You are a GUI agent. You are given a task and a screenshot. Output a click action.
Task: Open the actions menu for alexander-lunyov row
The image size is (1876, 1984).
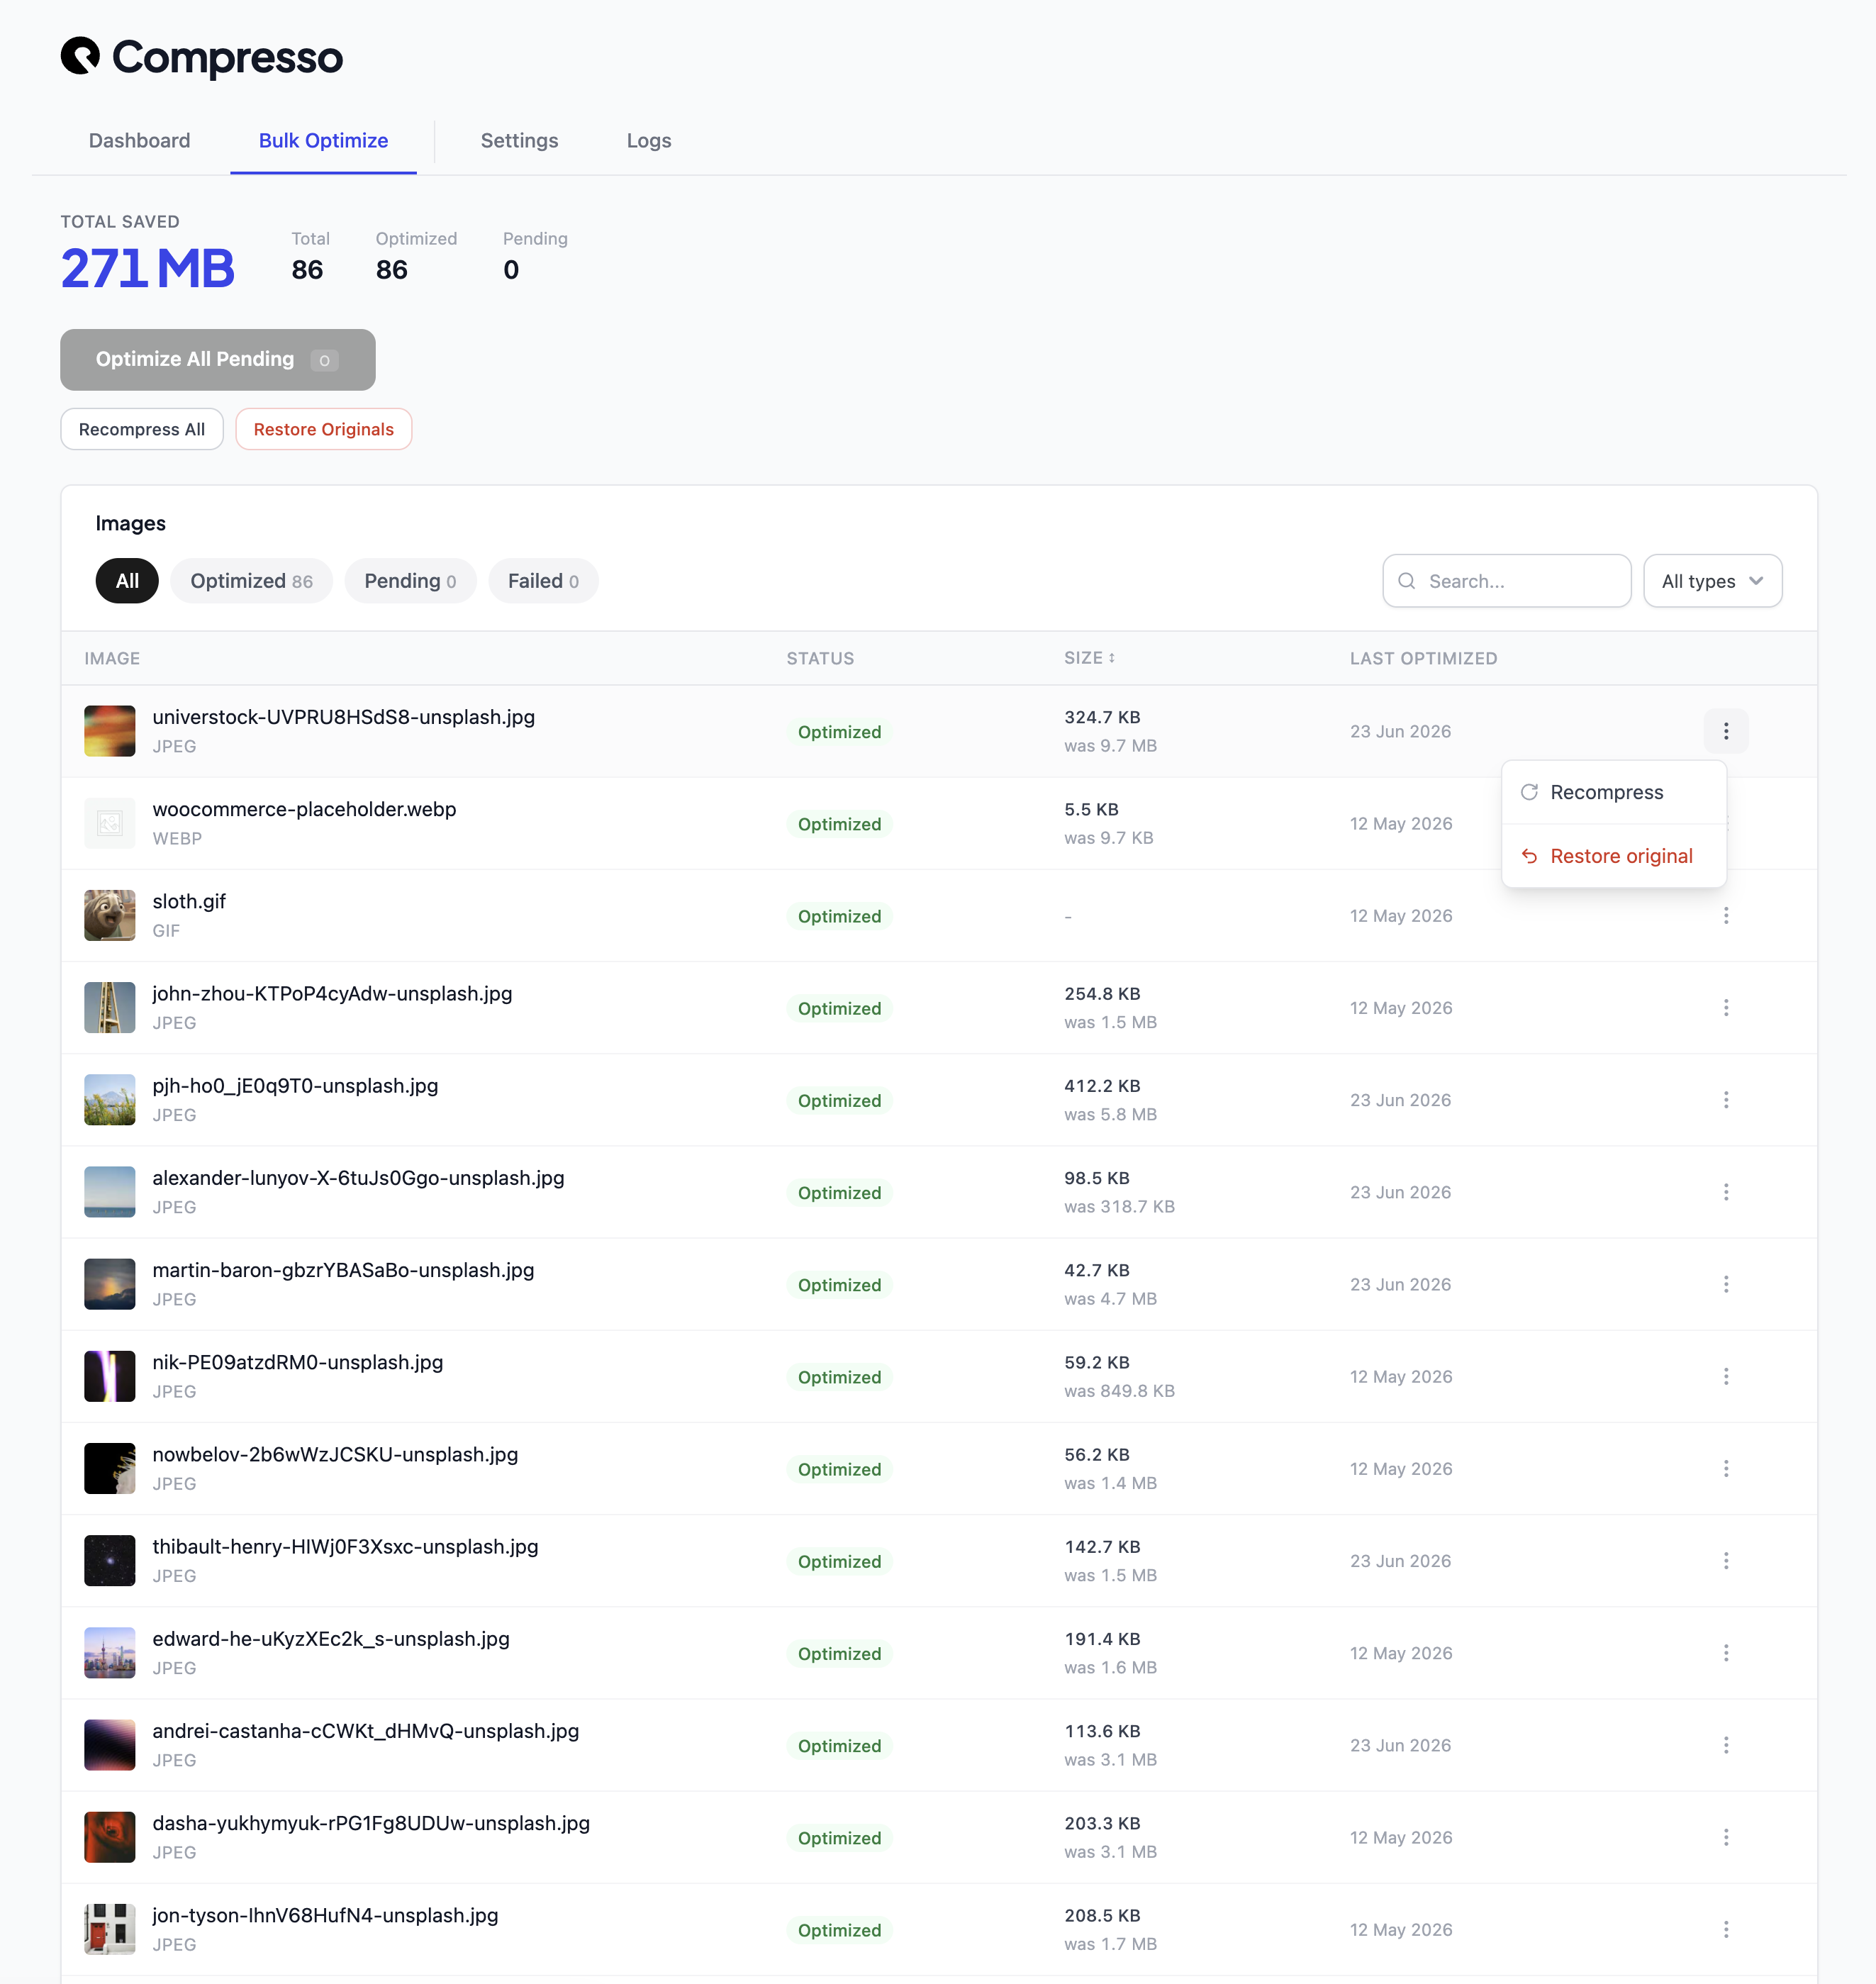(1725, 1191)
